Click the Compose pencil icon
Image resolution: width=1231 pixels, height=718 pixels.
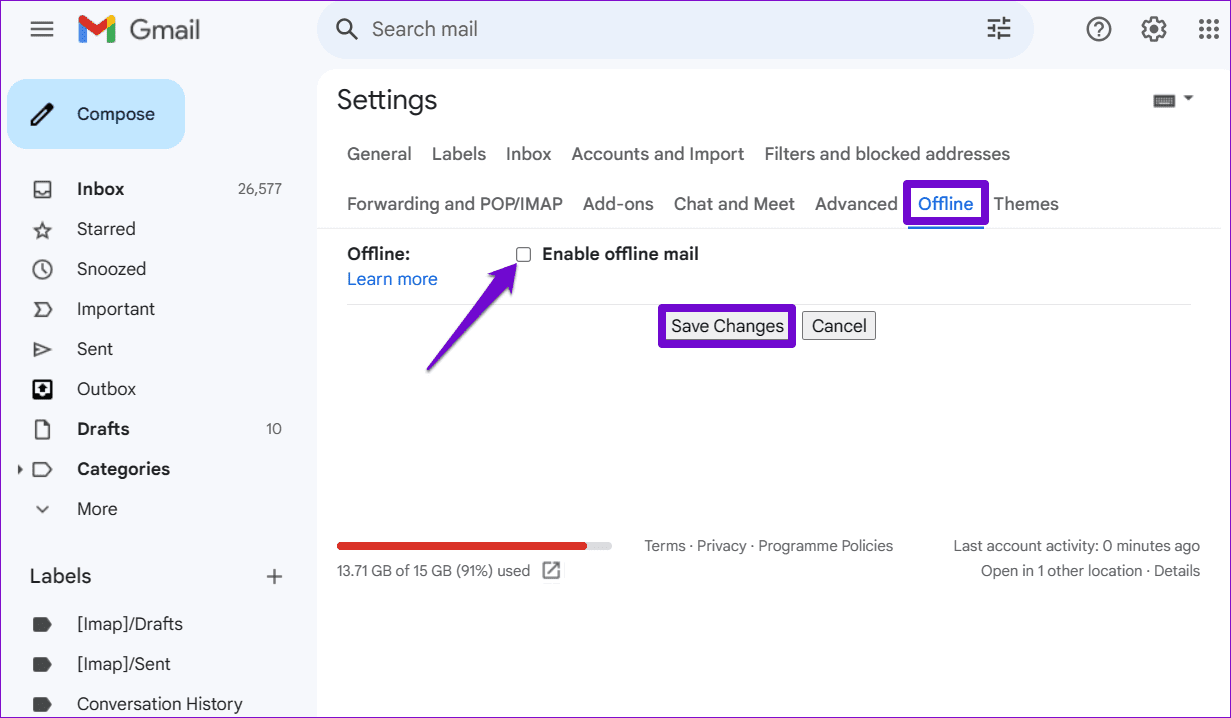pos(41,113)
